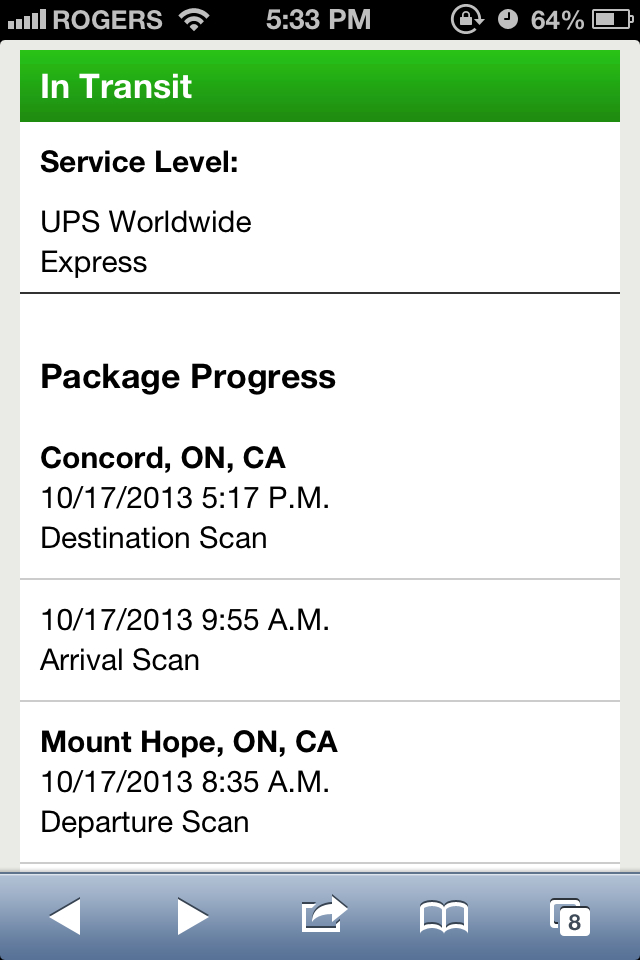Tap the Safari back arrow

[65, 917]
